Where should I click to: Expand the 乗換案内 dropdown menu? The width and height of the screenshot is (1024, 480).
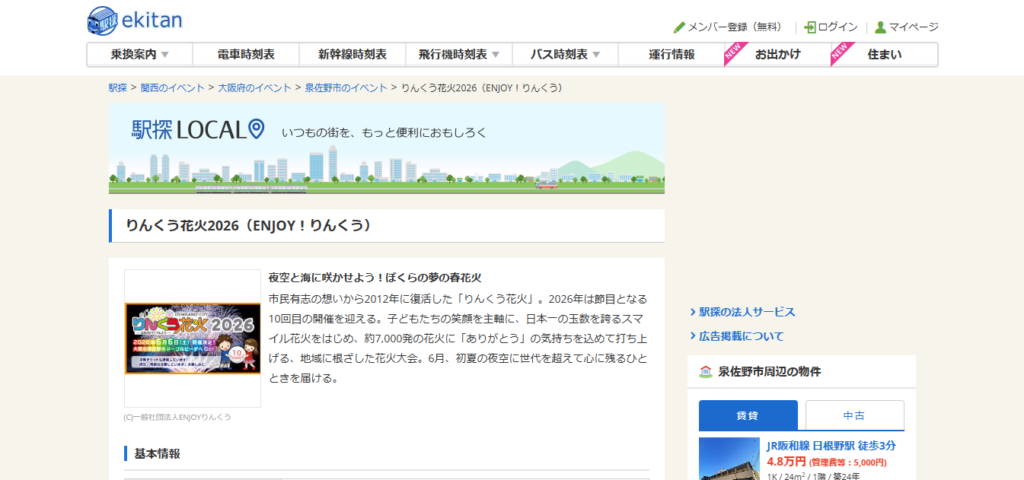click(x=164, y=55)
